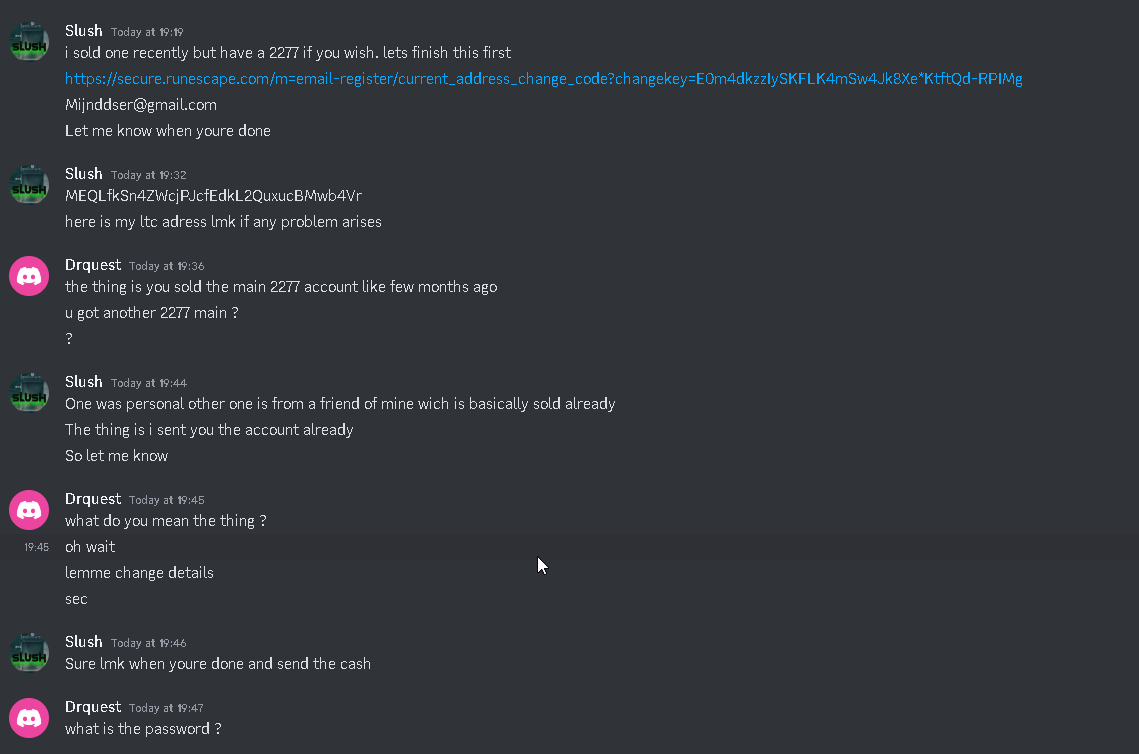
Task: Click the 'oh wait' message line
Action: (90, 547)
